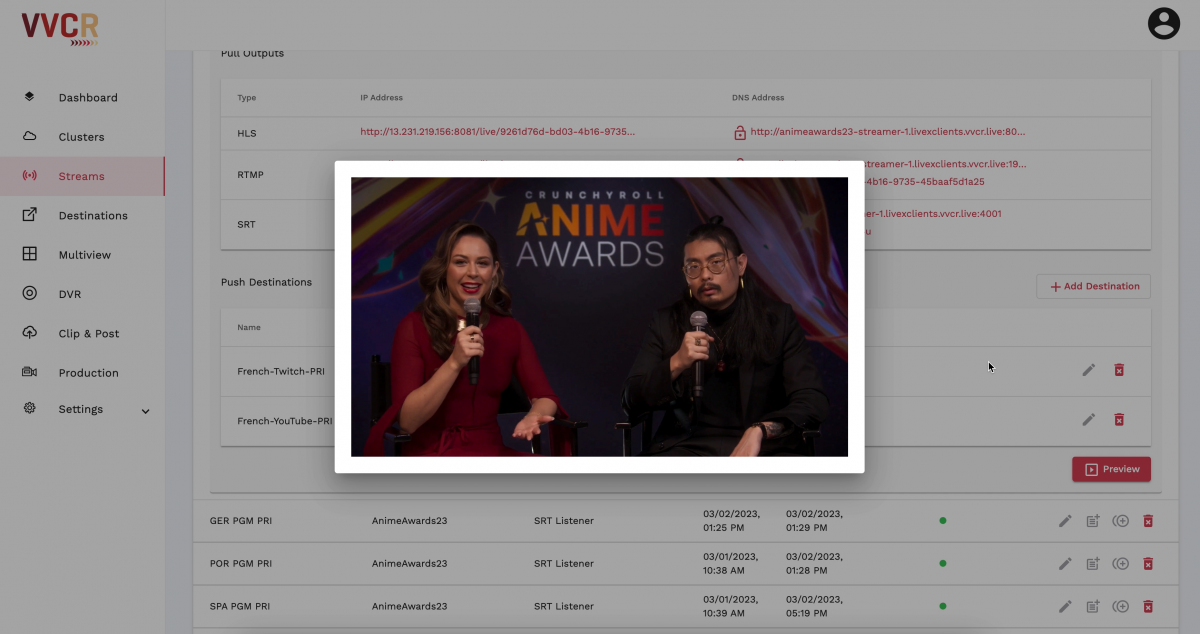Image resolution: width=1200 pixels, height=634 pixels.
Task: Click the add-note icon on SPA PGM PRI
Action: [1093, 606]
